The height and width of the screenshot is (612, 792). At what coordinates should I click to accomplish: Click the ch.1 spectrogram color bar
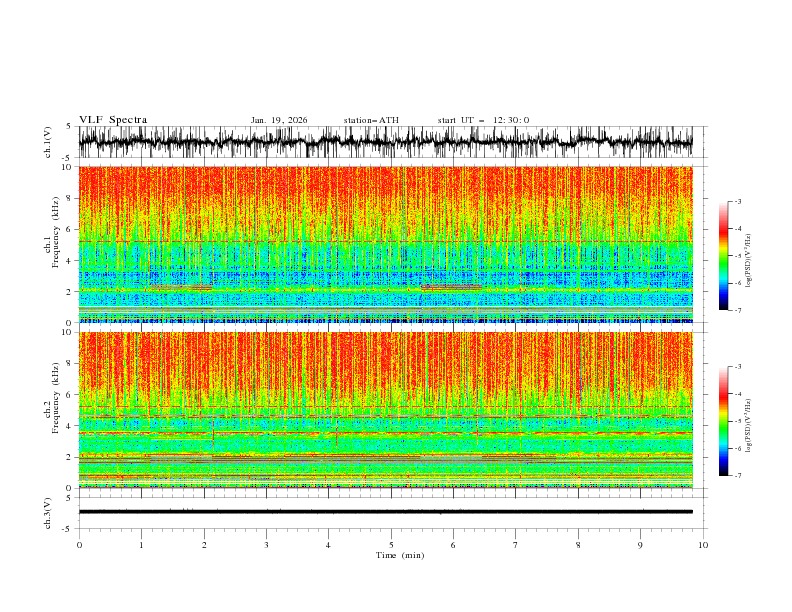coord(723,256)
